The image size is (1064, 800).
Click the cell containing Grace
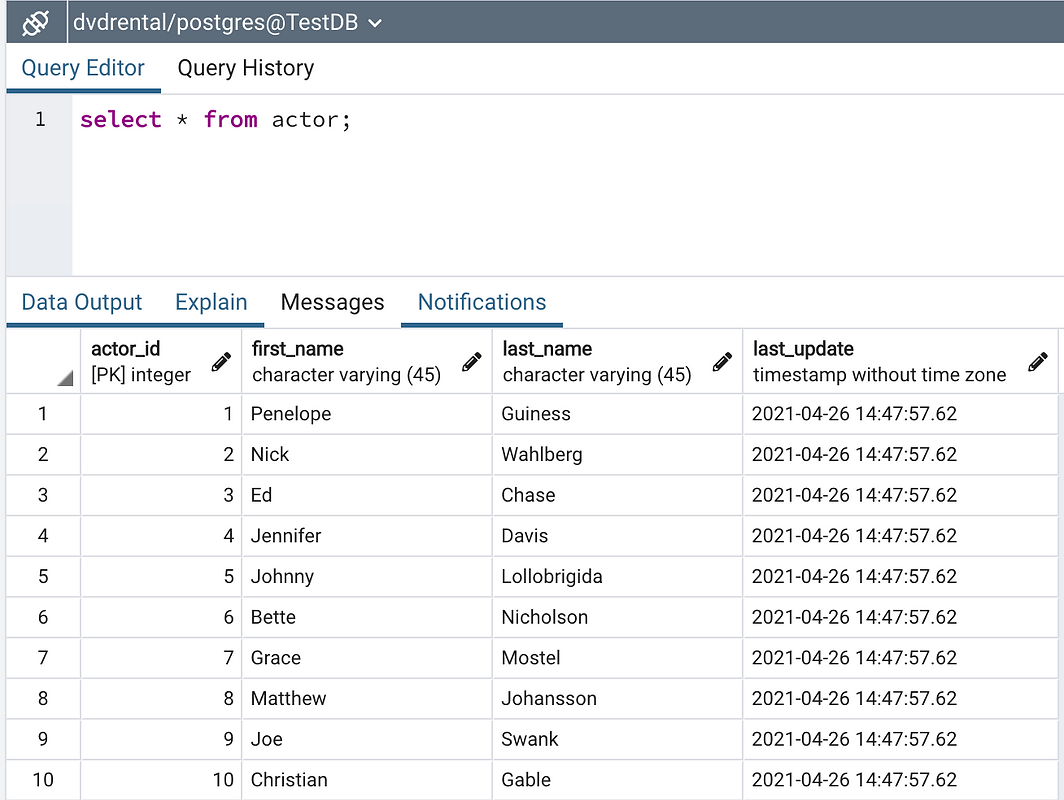[x=367, y=658]
